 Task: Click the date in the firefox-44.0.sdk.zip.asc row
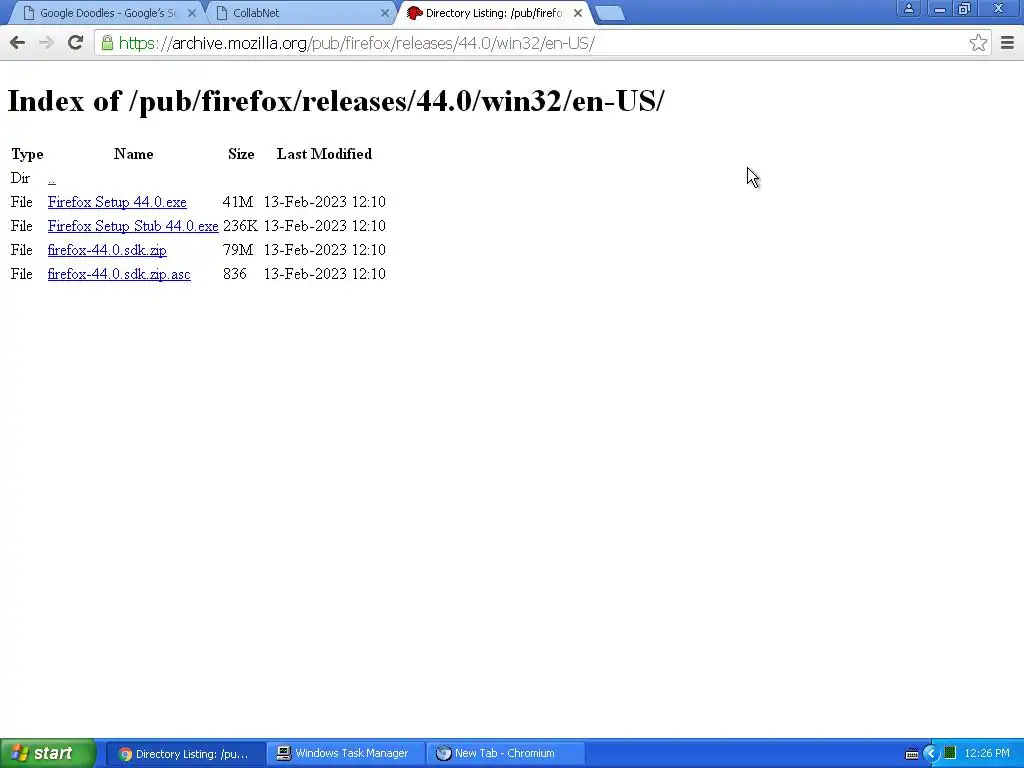click(x=325, y=274)
